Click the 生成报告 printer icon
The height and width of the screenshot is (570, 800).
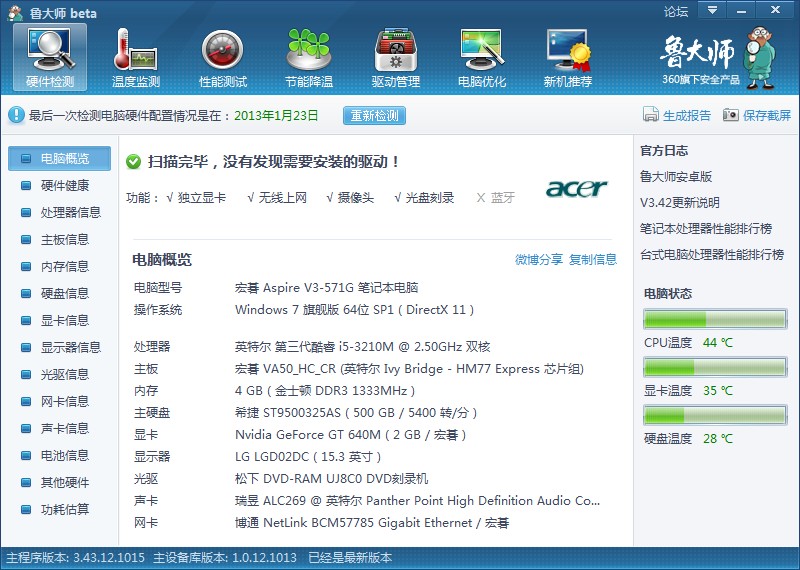click(x=651, y=115)
